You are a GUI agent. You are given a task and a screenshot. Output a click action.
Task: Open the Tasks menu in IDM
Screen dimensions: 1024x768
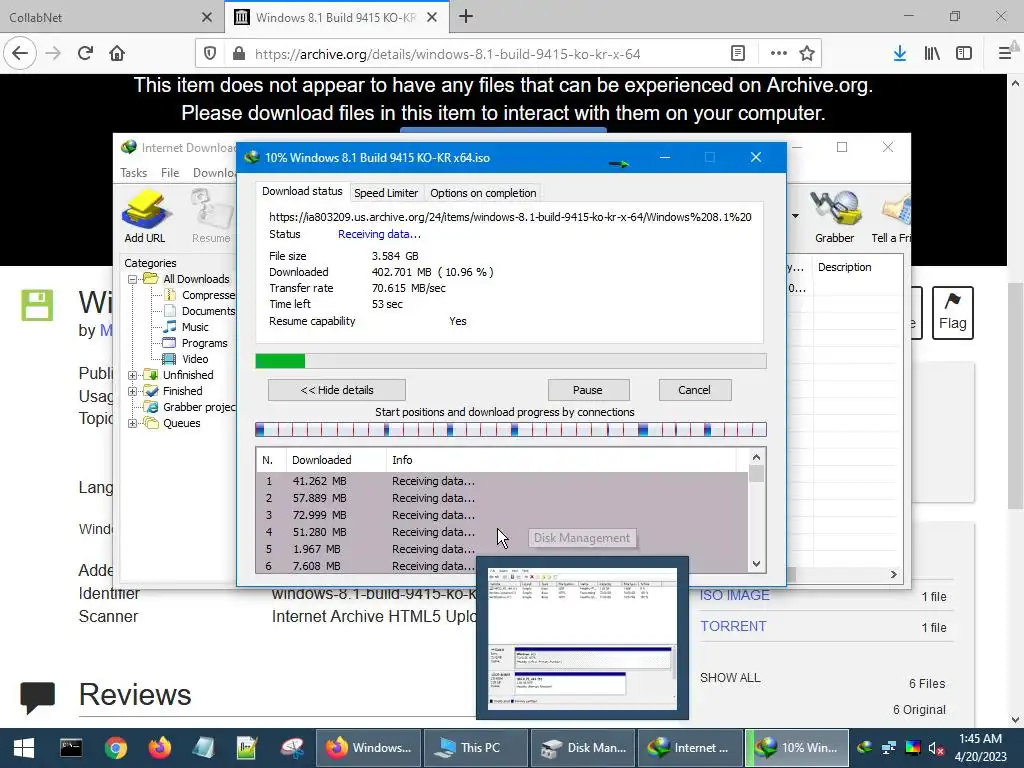133,172
